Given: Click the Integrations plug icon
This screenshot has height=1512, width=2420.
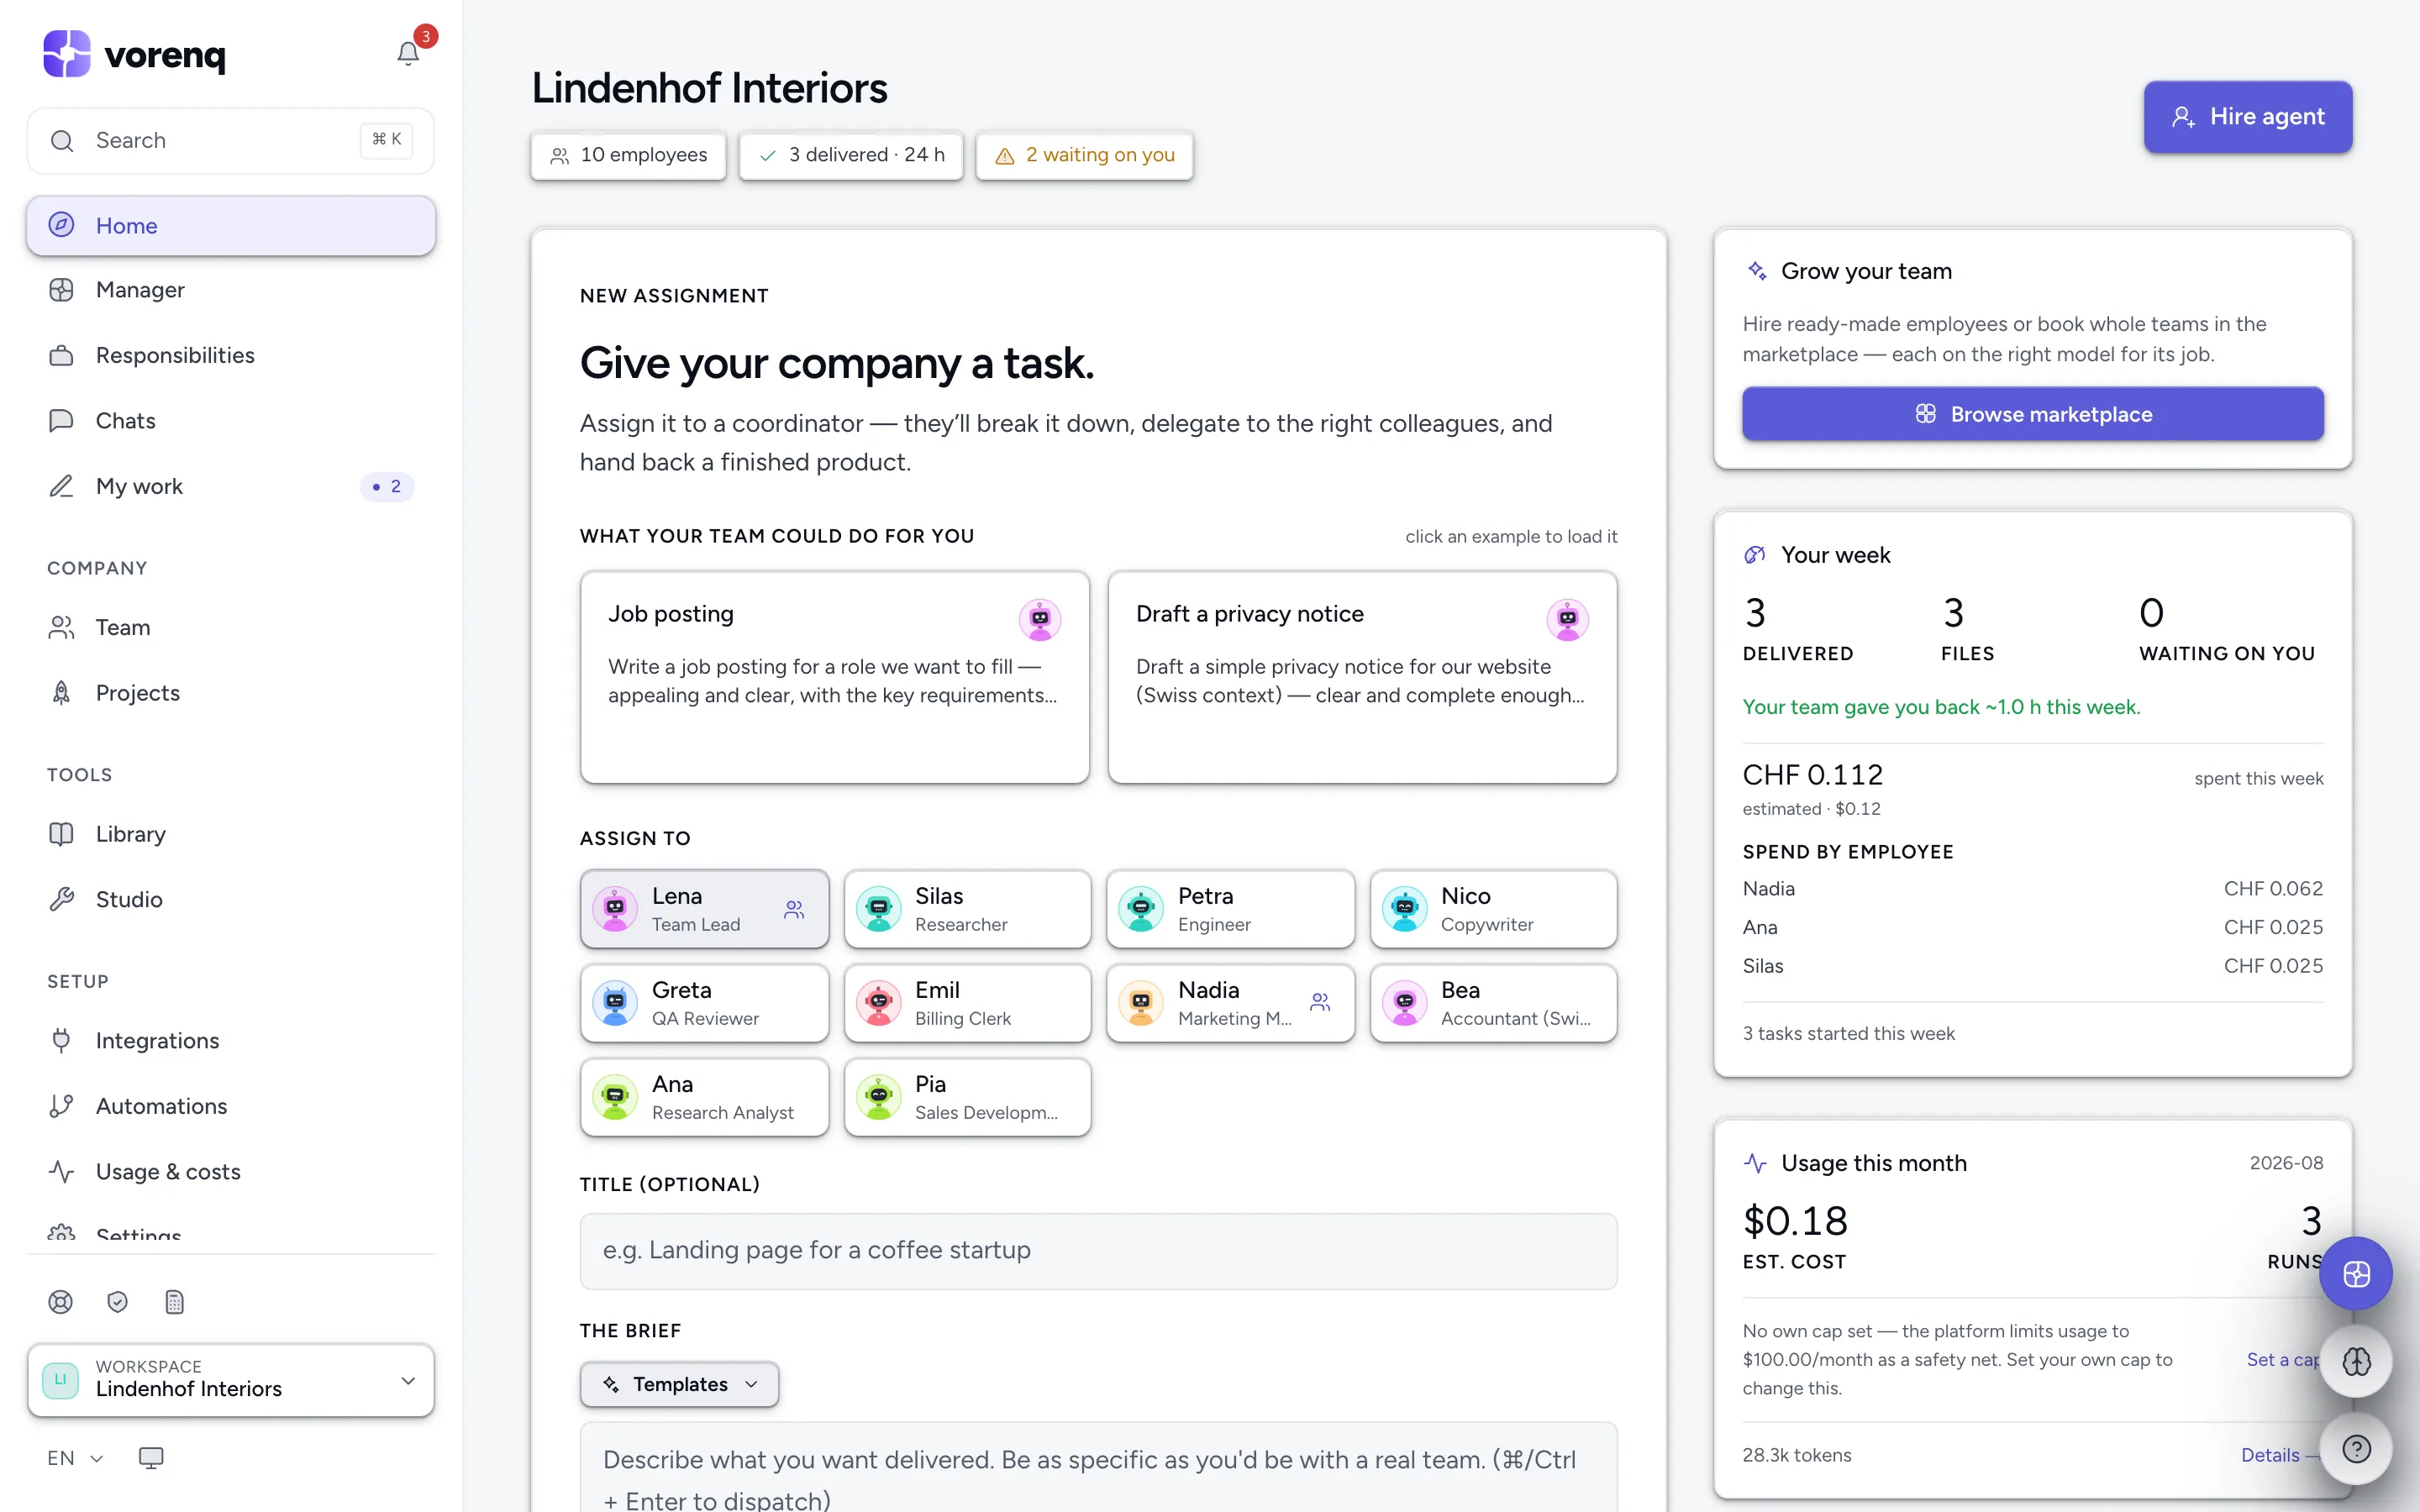Looking at the screenshot, I should click(62, 1040).
